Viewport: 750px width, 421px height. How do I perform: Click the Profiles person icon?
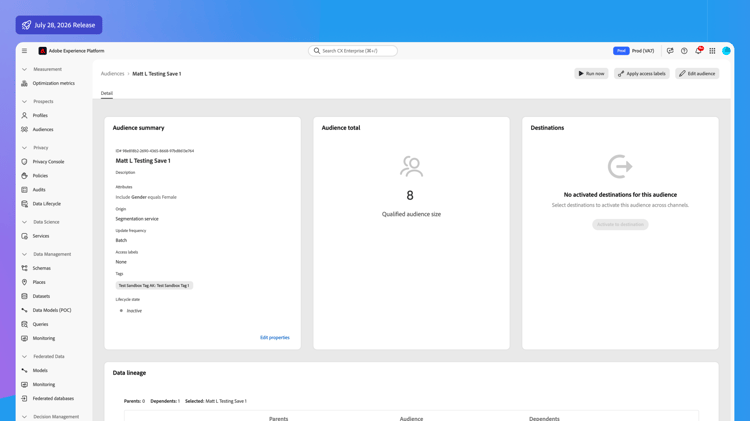tap(24, 115)
